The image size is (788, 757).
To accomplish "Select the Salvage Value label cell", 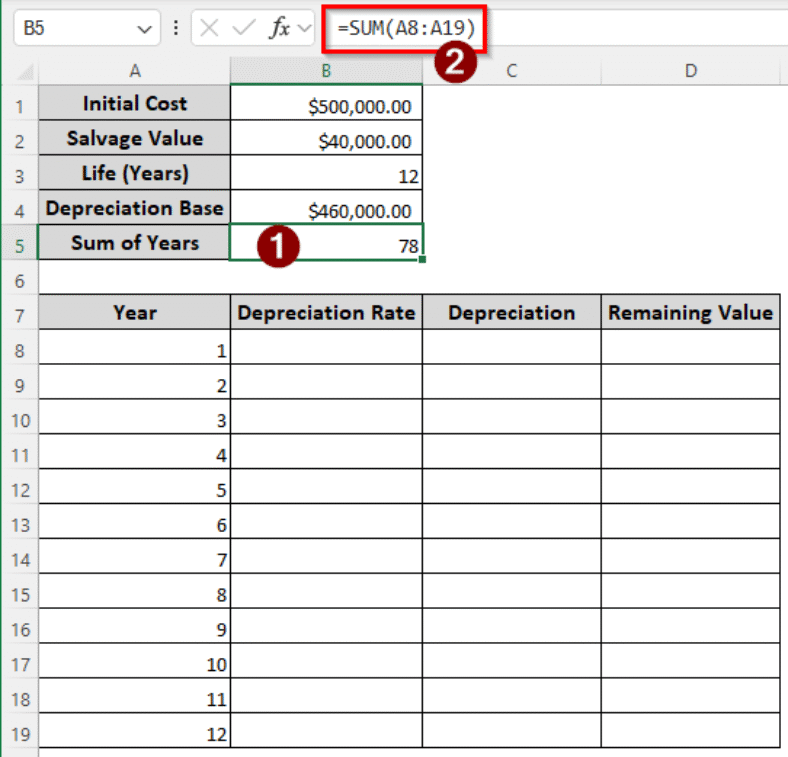I will (x=135, y=138).
